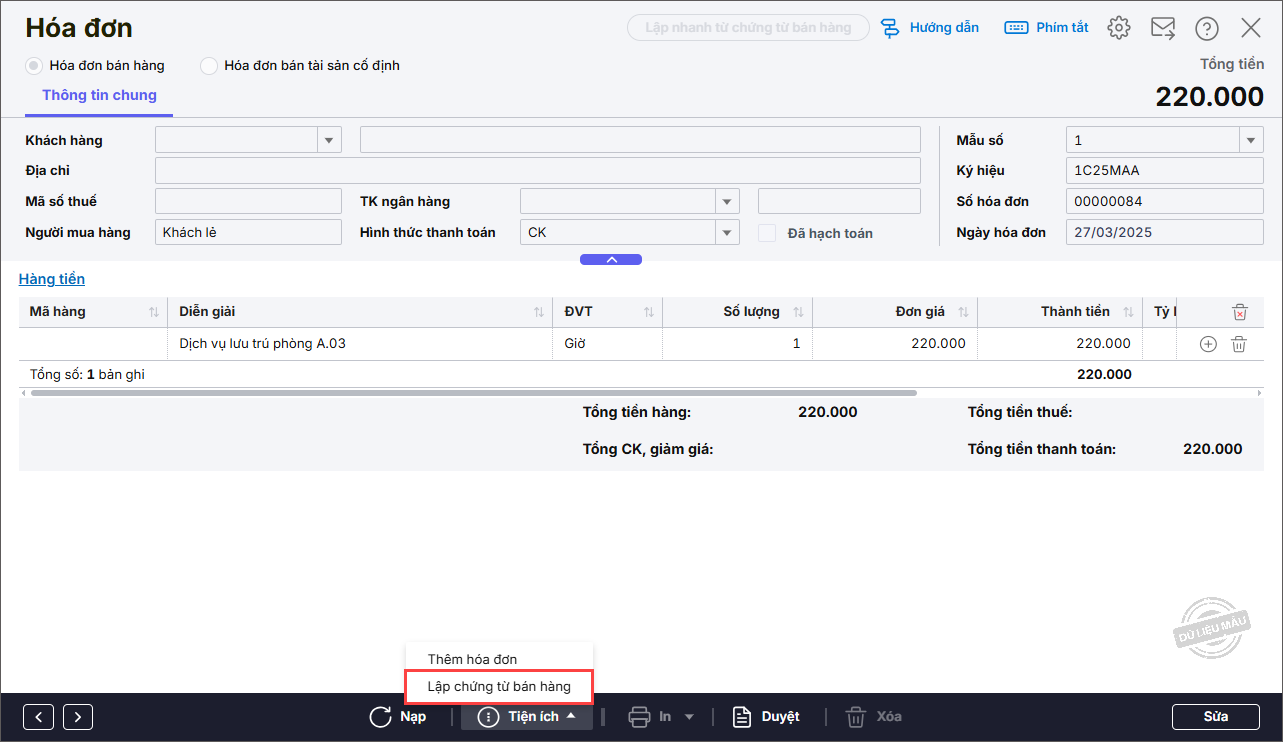
Task: Choose Lập chứng từ bán hàng menu item
Action: tap(499, 687)
